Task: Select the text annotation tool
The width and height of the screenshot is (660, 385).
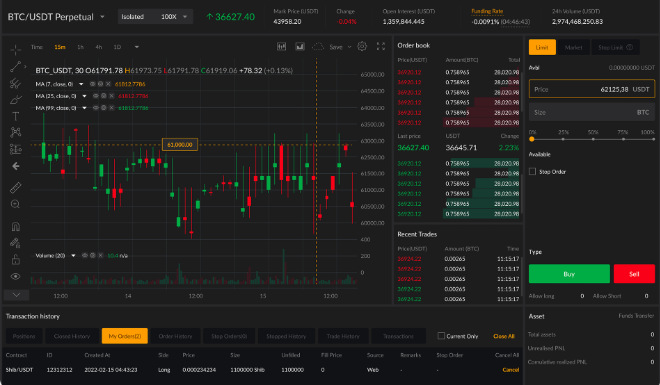Action: tap(16, 116)
